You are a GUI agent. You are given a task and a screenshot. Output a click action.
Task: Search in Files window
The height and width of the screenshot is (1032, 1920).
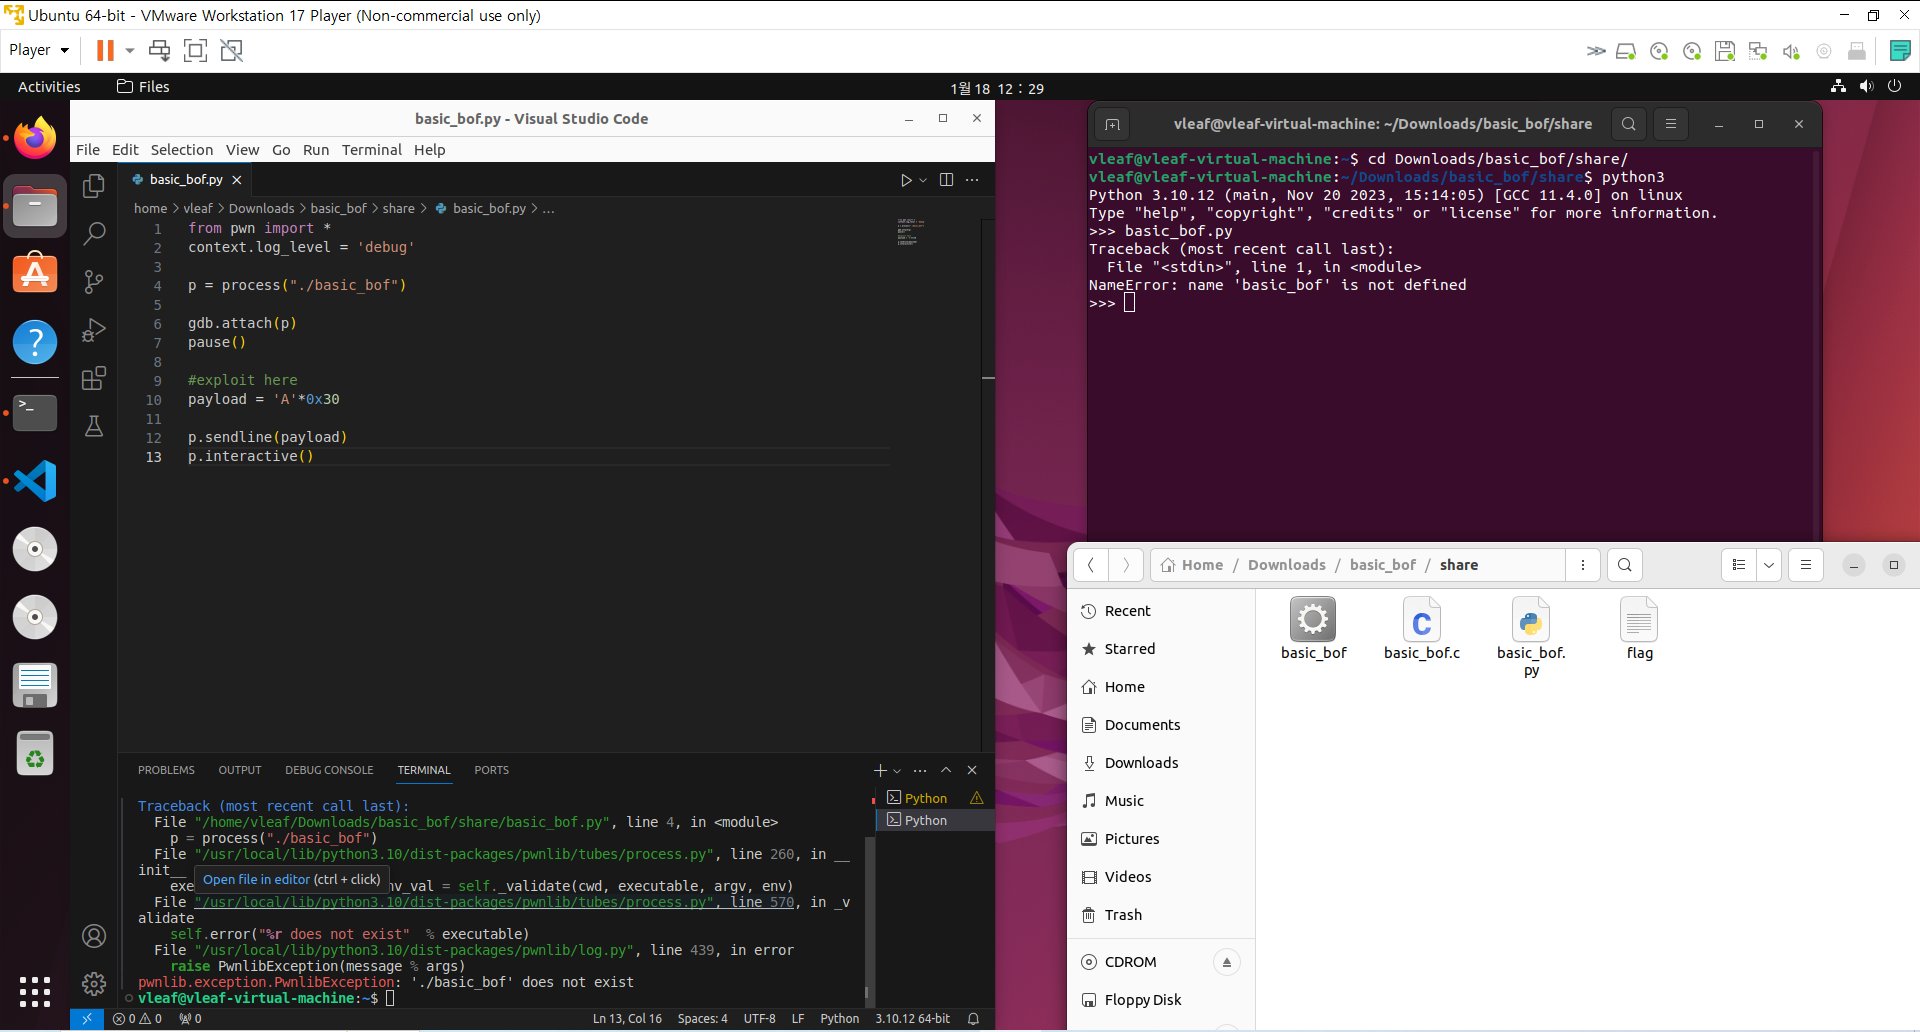1625,565
